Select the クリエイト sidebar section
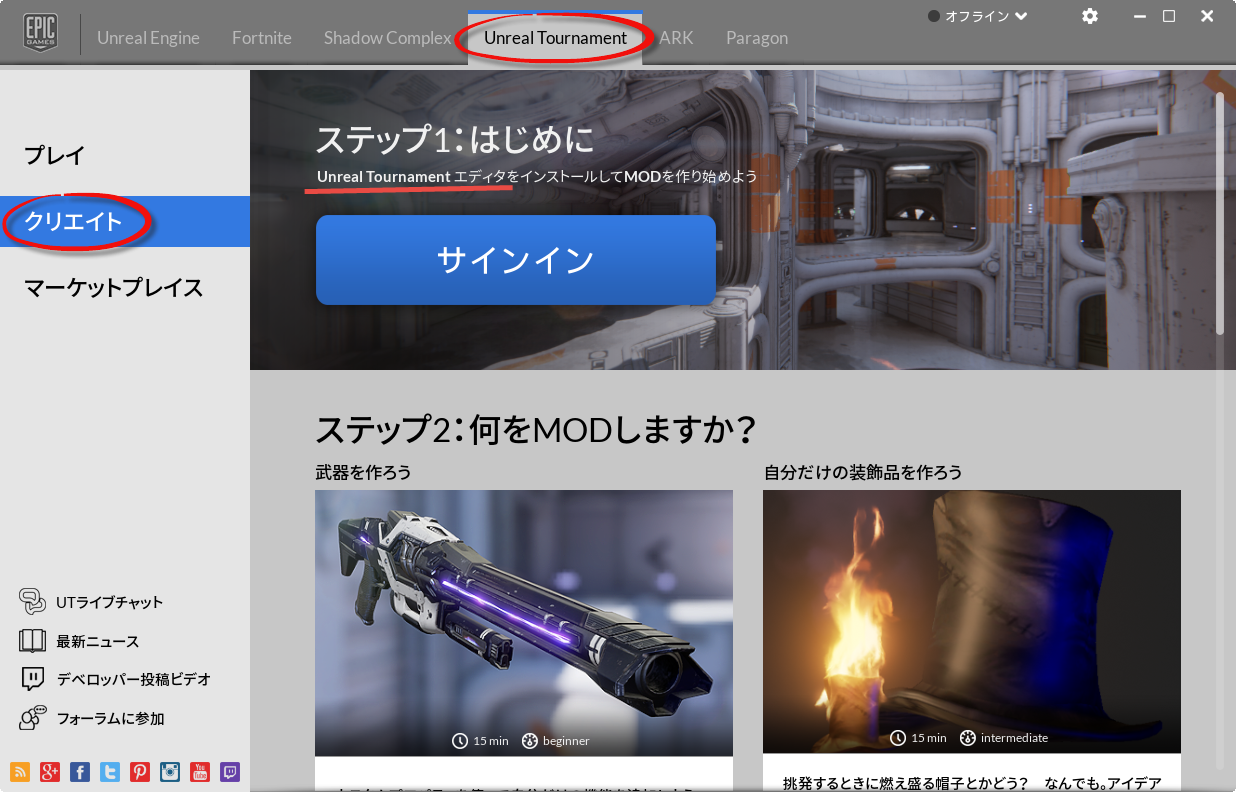This screenshot has width=1236, height=792. (x=125, y=221)
